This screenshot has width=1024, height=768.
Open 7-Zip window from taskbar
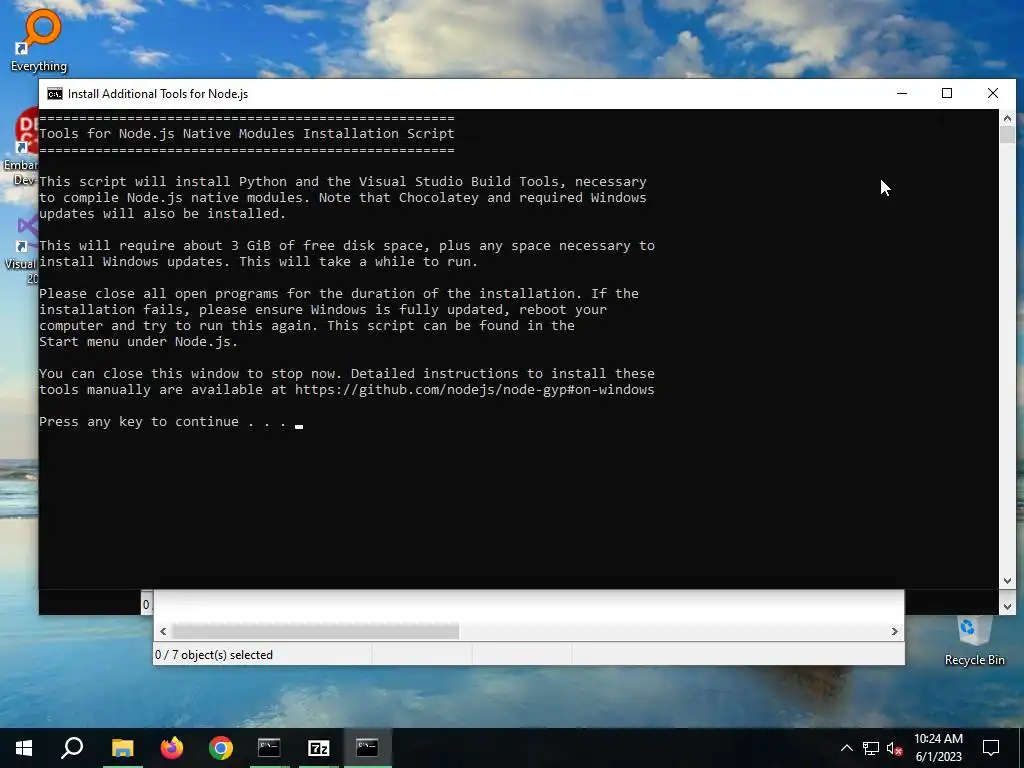click(318, 748)
